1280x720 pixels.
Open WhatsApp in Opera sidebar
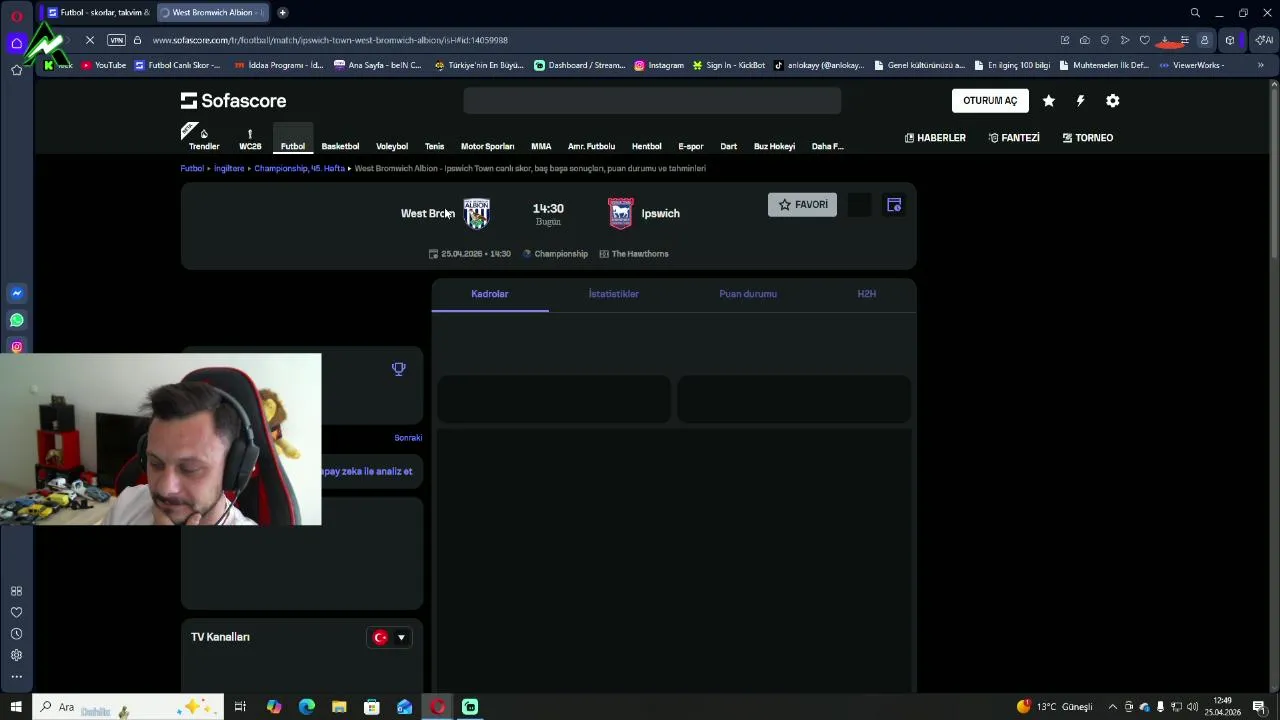16,320
